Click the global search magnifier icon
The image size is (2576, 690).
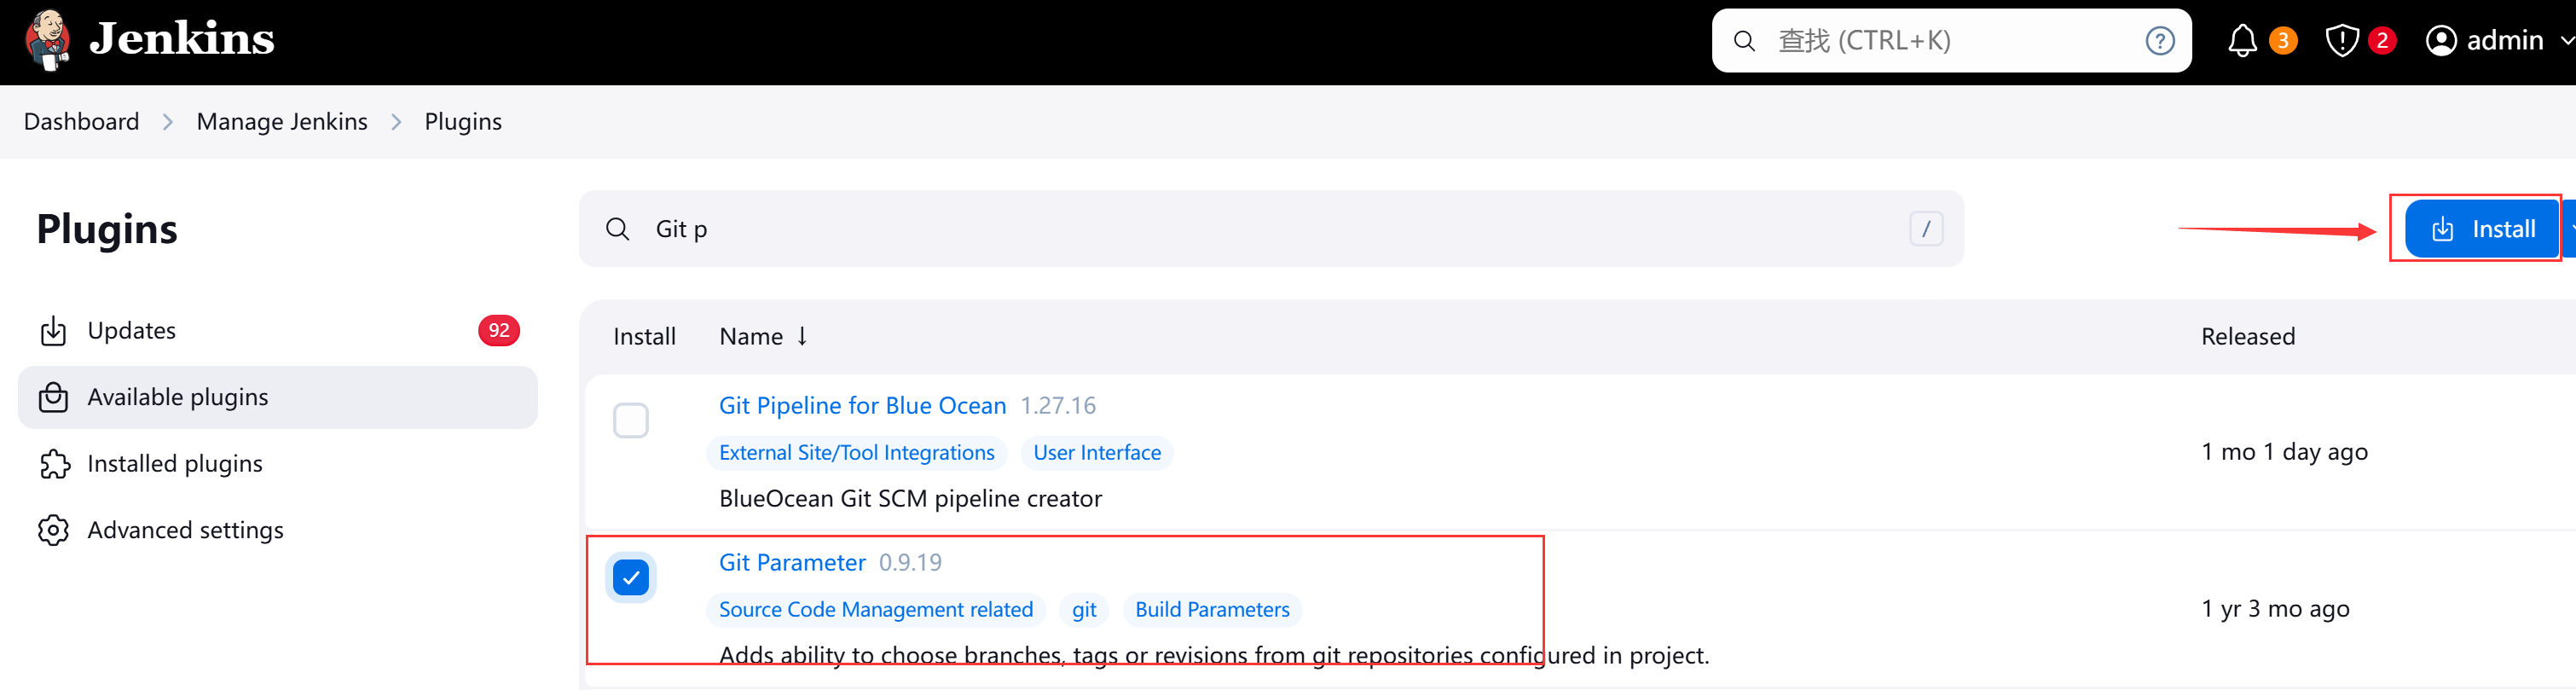(1744, 41)
